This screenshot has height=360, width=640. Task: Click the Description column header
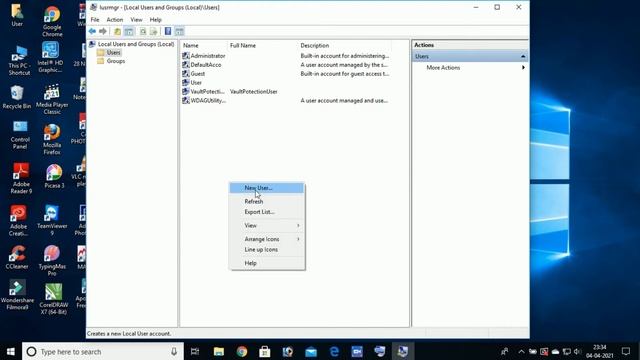pyautogui.click(x=344, y=45)
